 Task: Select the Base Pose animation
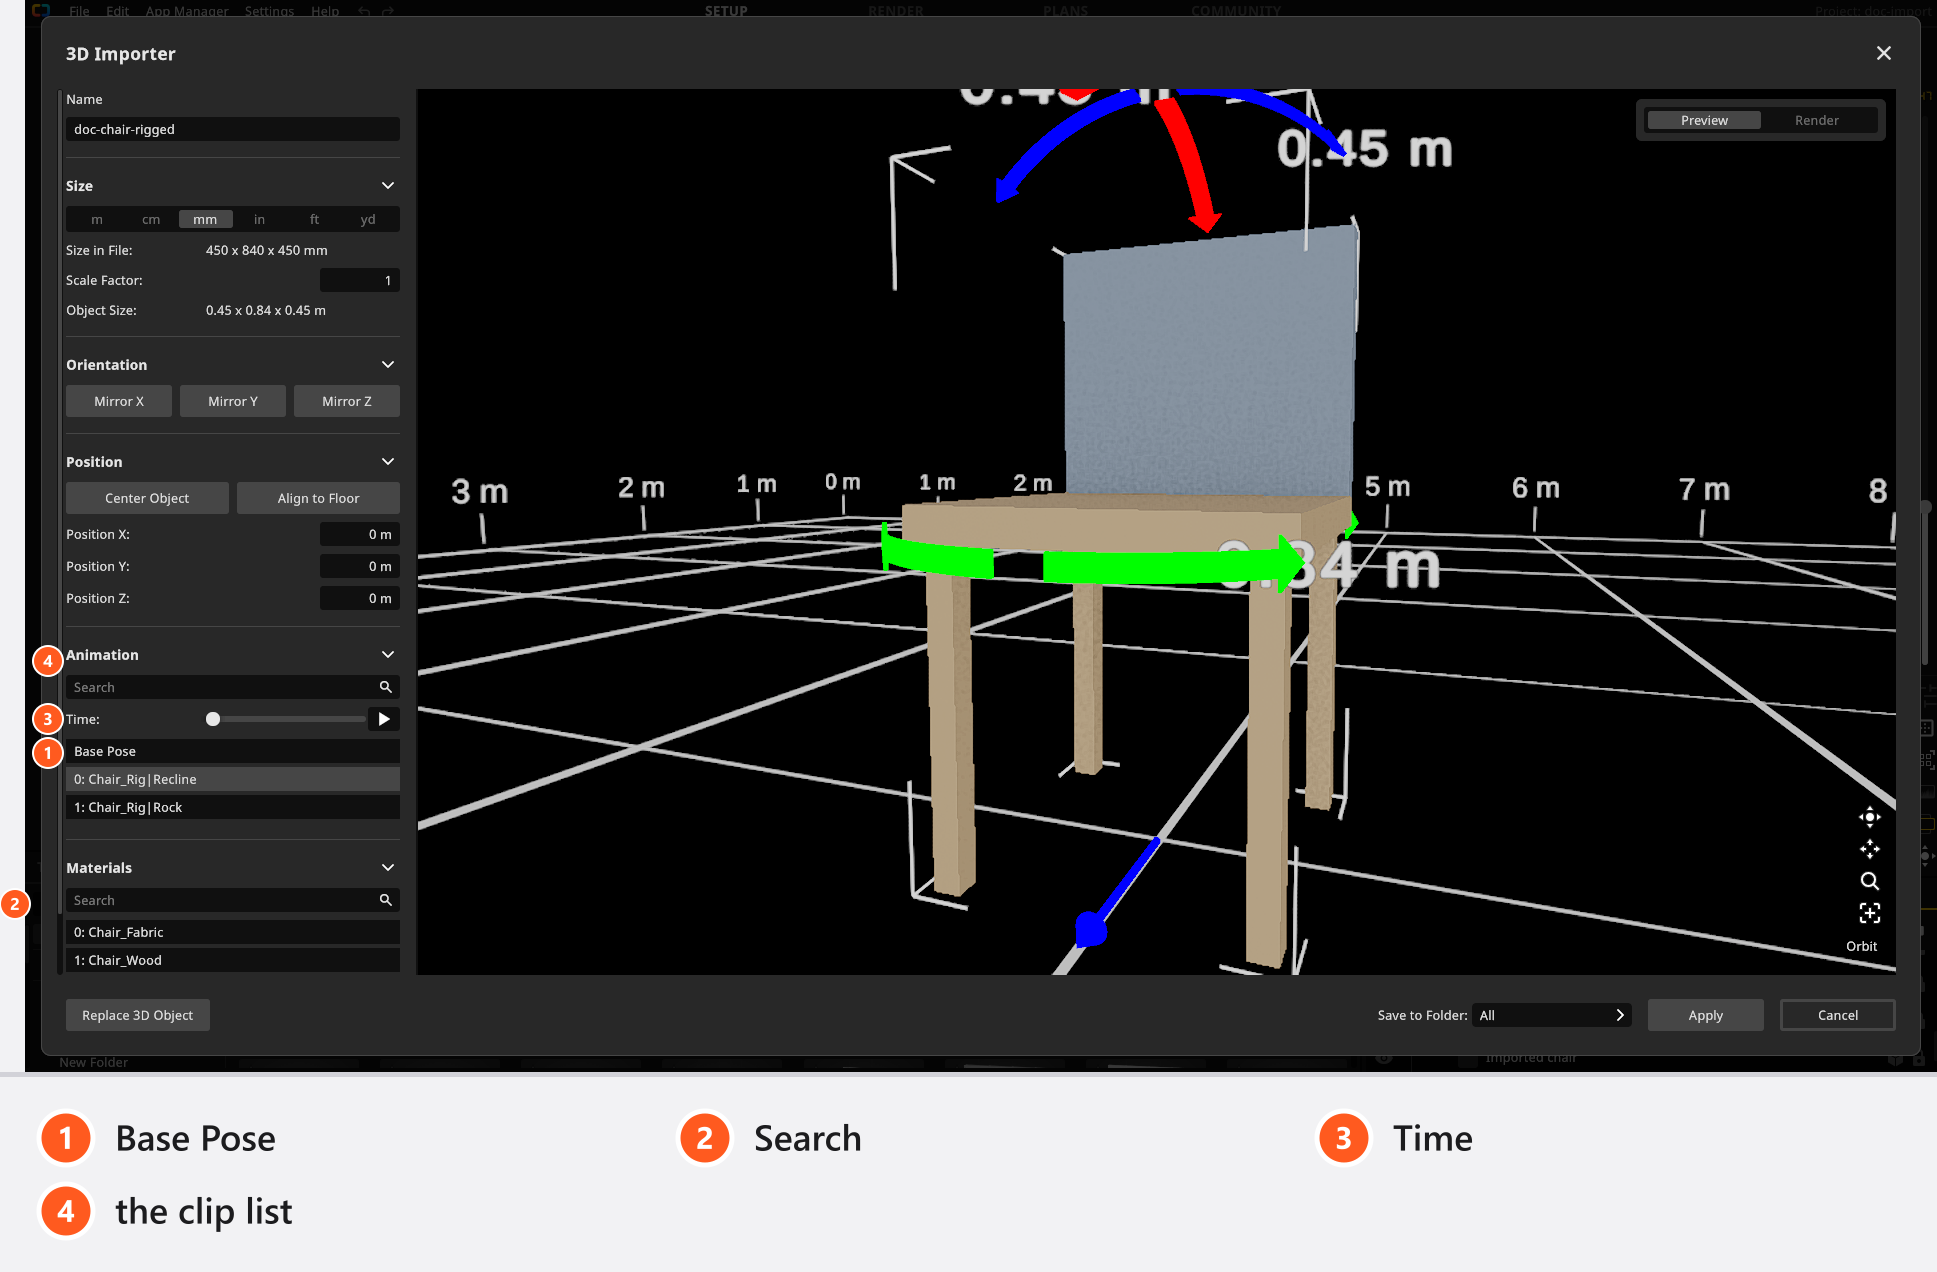(x=233, y=751)
